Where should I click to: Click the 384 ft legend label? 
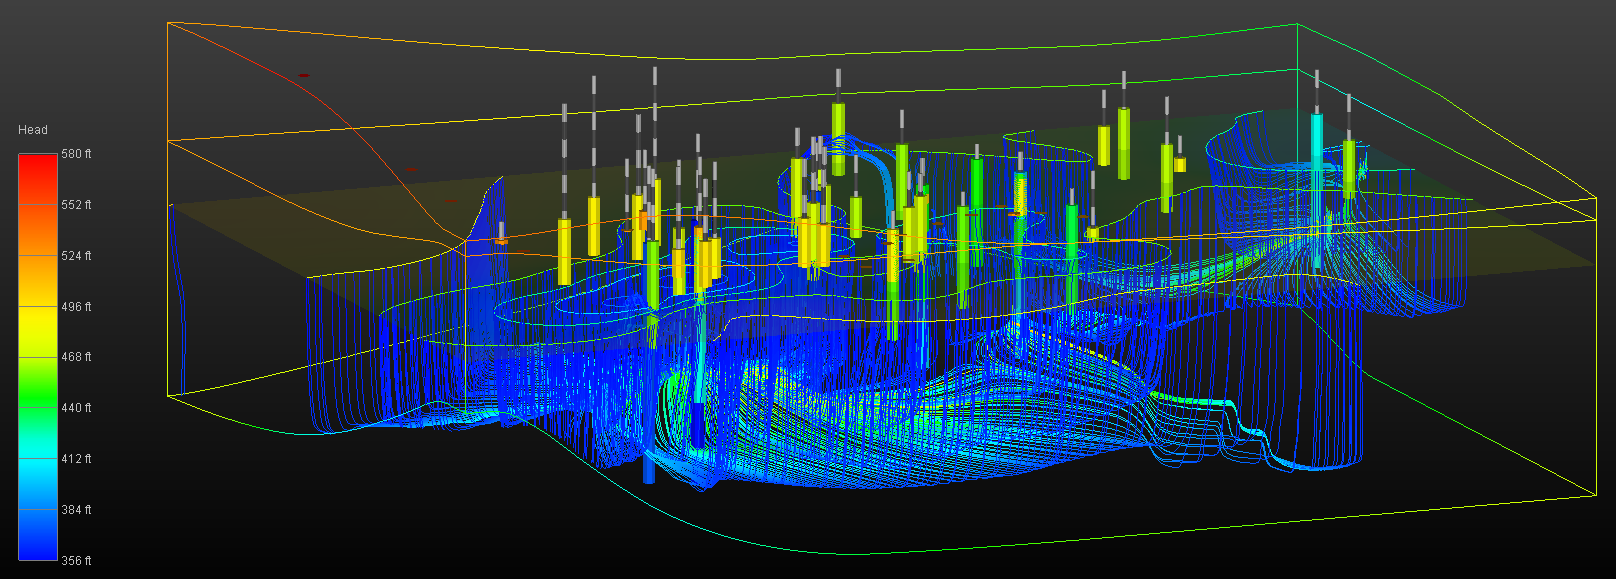pyautogui.click(x=76, y=510)
